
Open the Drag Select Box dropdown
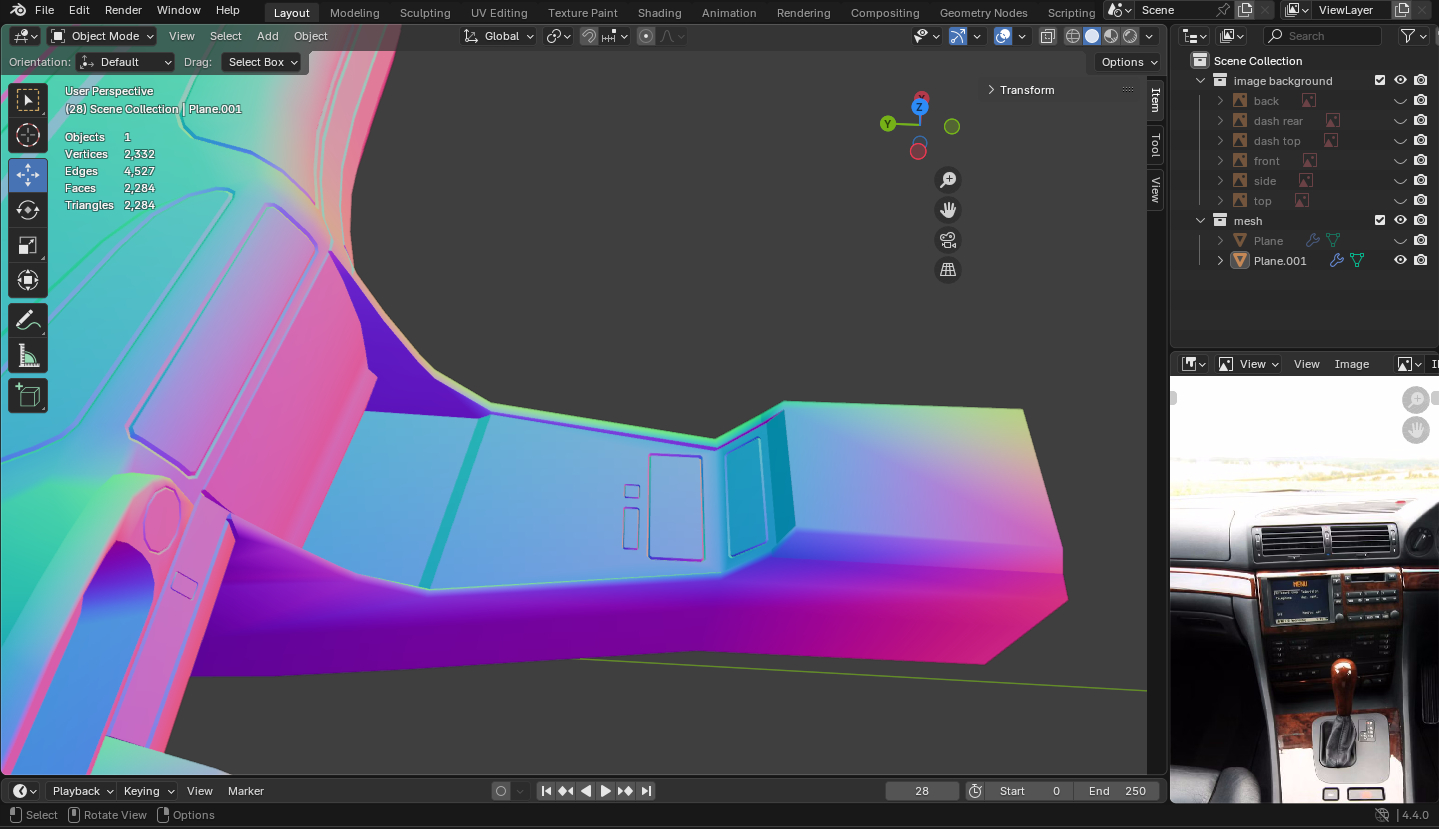pyautogui.click(x=262, y=62)
